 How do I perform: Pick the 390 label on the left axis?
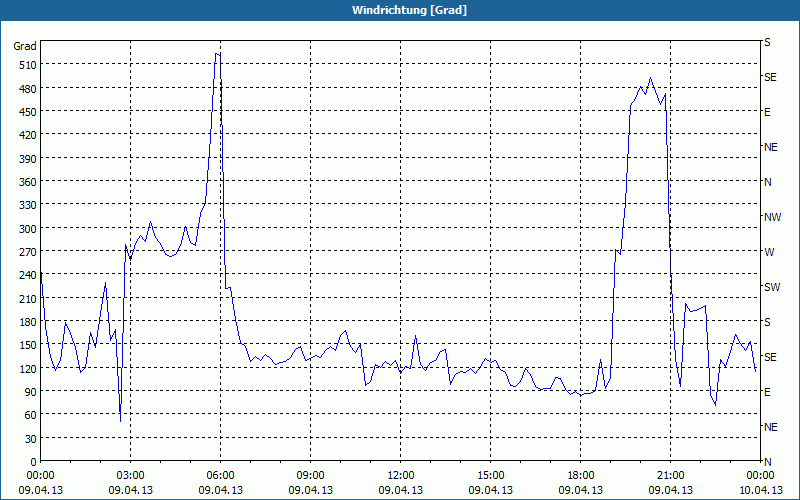pyautogui.click(x=28, y=159)
